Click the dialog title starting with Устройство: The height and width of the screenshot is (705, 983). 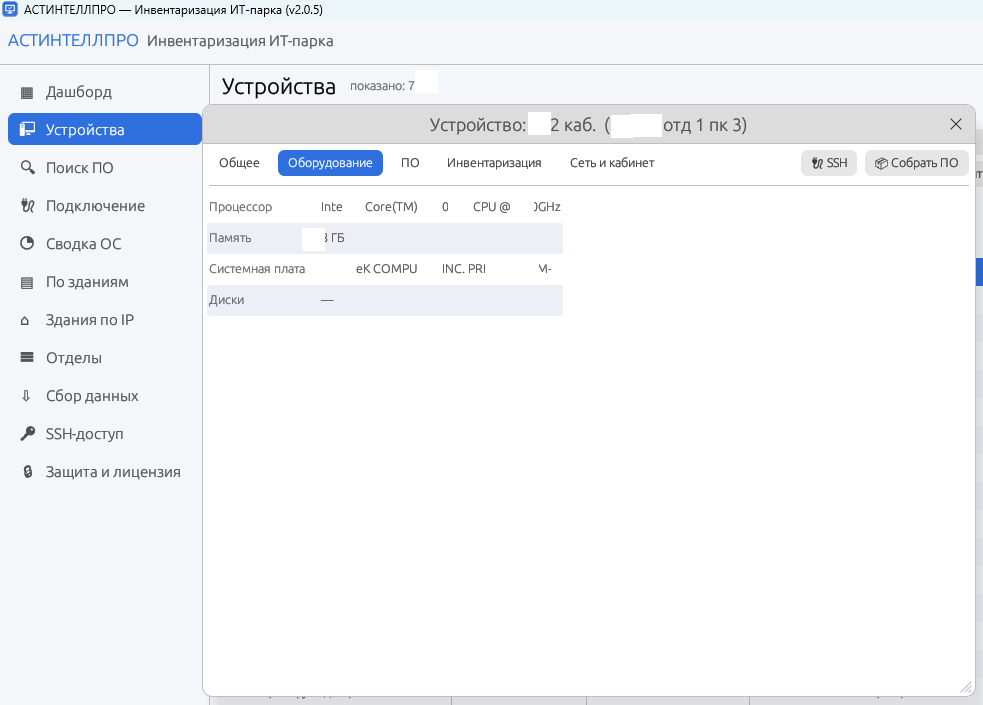588,125
